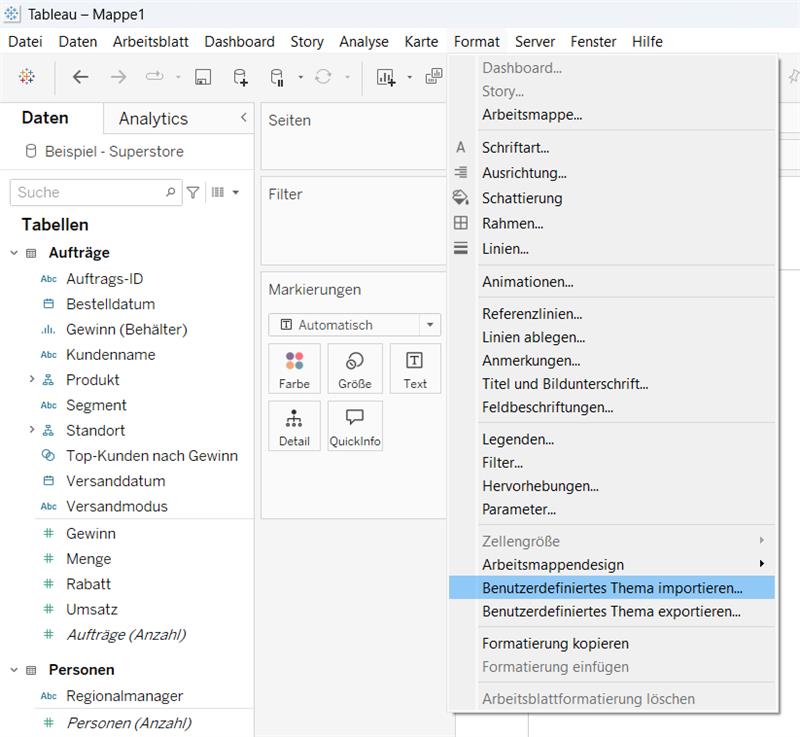Select the Kundenname dimension field

pos(111,354)
